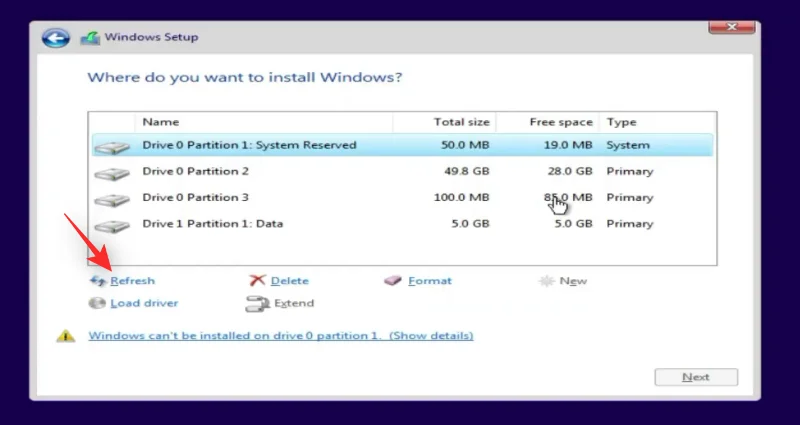Click the 28.0 GB free space cell
The height and width of the screenshot is (425, 800).
coord(570,171)
